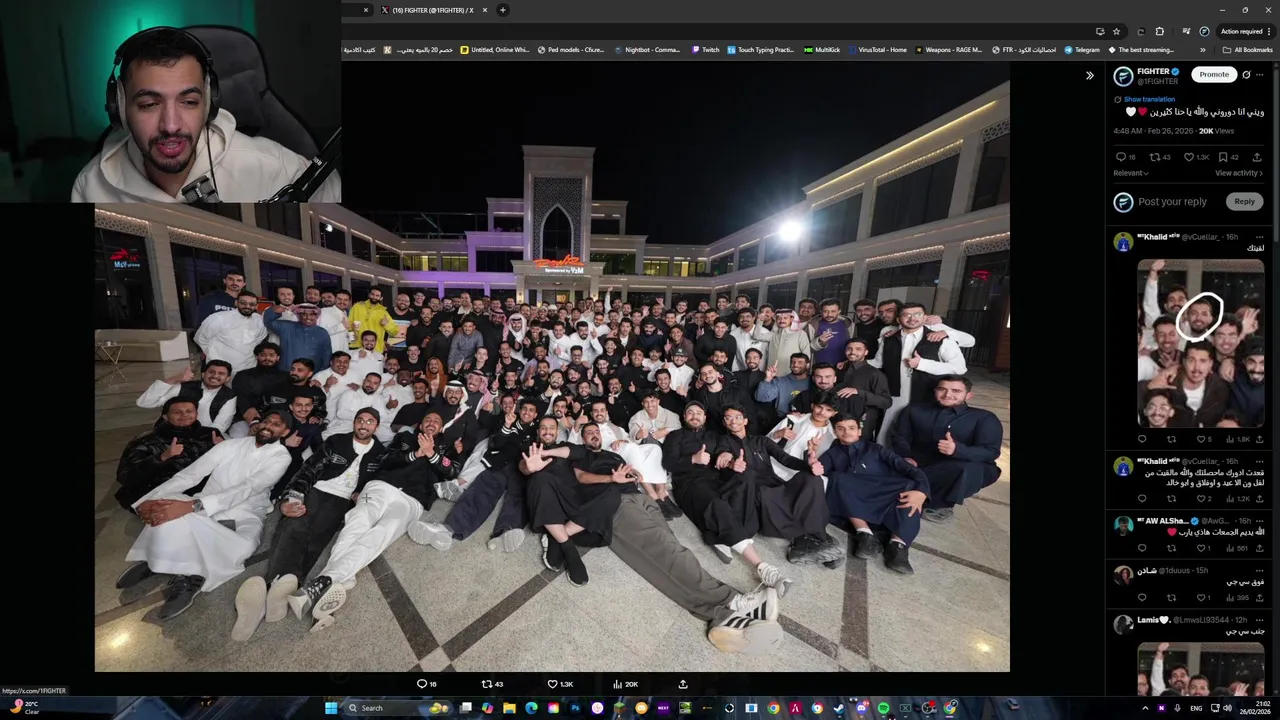
Task: Open a new browser tab
Action: click(x=503, y=10)
